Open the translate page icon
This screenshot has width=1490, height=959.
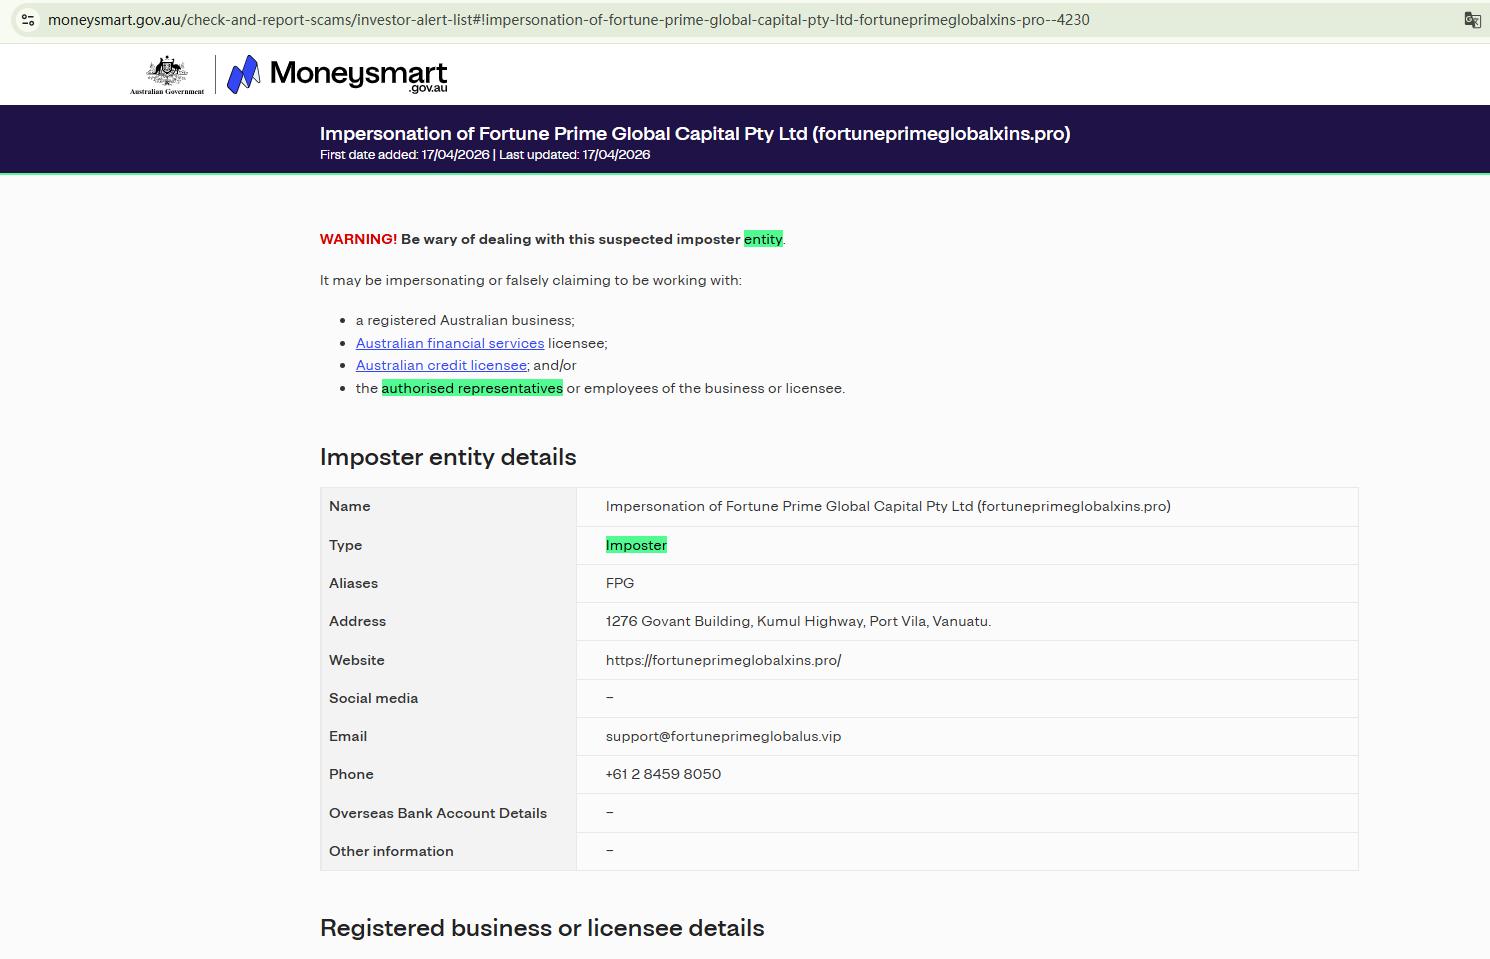click(1472, 20)
